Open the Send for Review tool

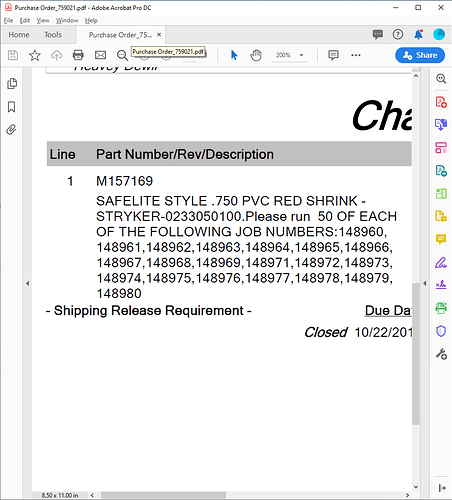coord(441,216)
